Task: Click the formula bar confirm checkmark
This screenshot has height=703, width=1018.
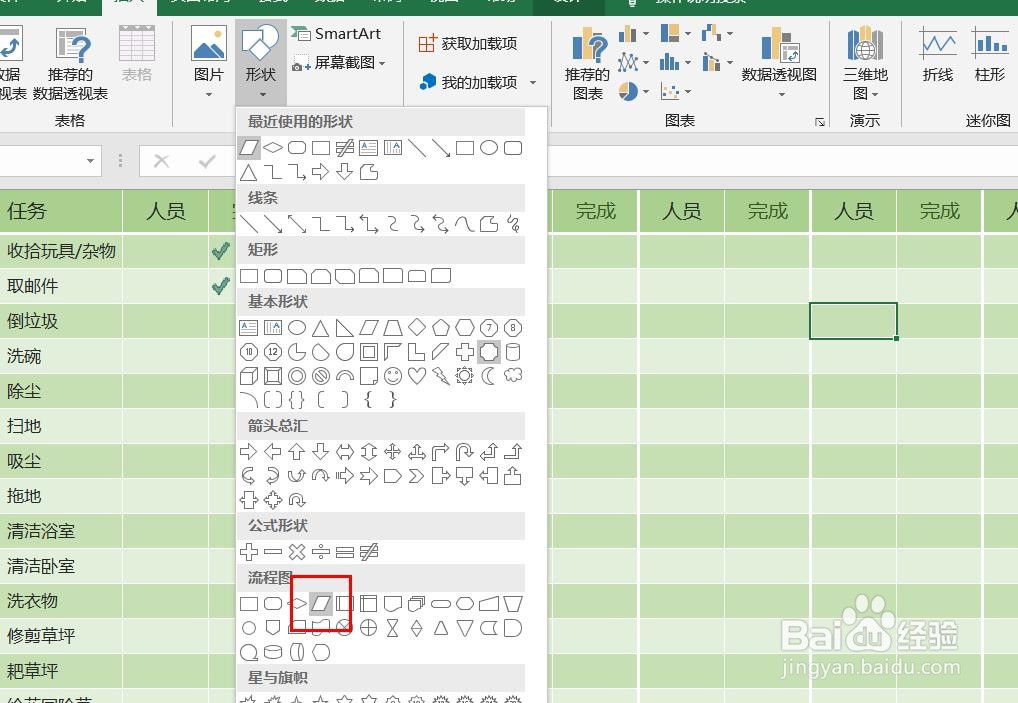Action: click(x=207, y=161)
